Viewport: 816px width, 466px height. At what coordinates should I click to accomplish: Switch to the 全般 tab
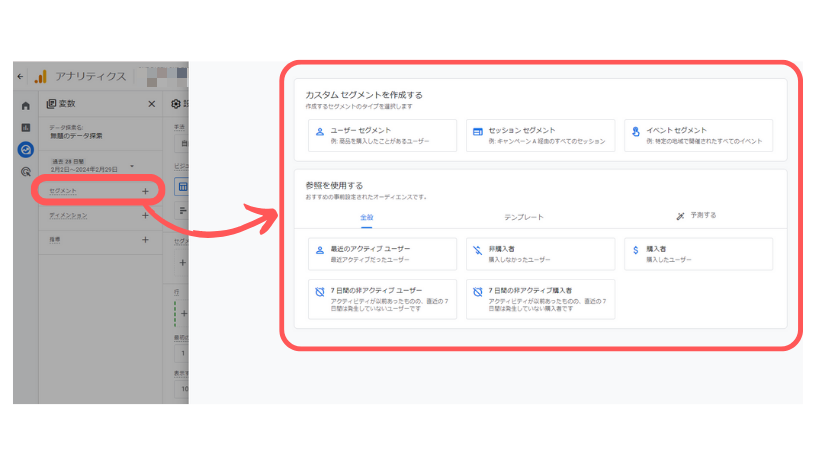click(x=366, y=216)
